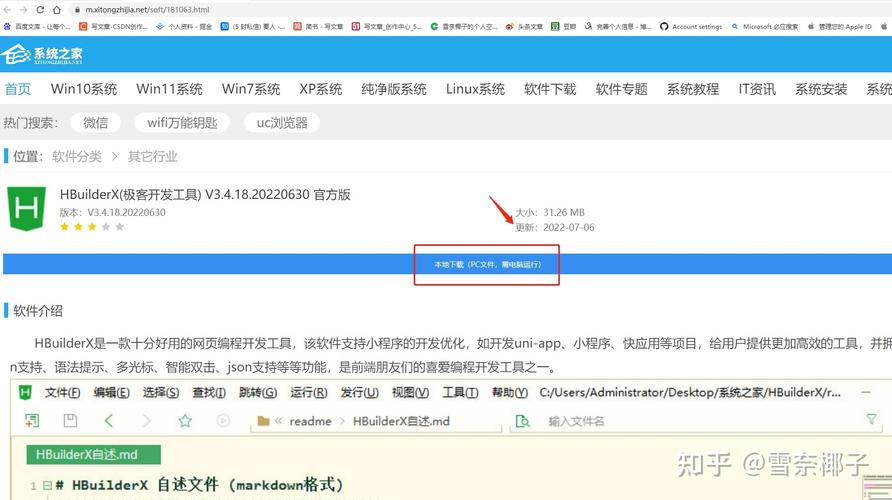Open 工具(T) menu in HBuilderX screenshot
892x500 pixels.
pyautogui.click(x=460, y=392)
